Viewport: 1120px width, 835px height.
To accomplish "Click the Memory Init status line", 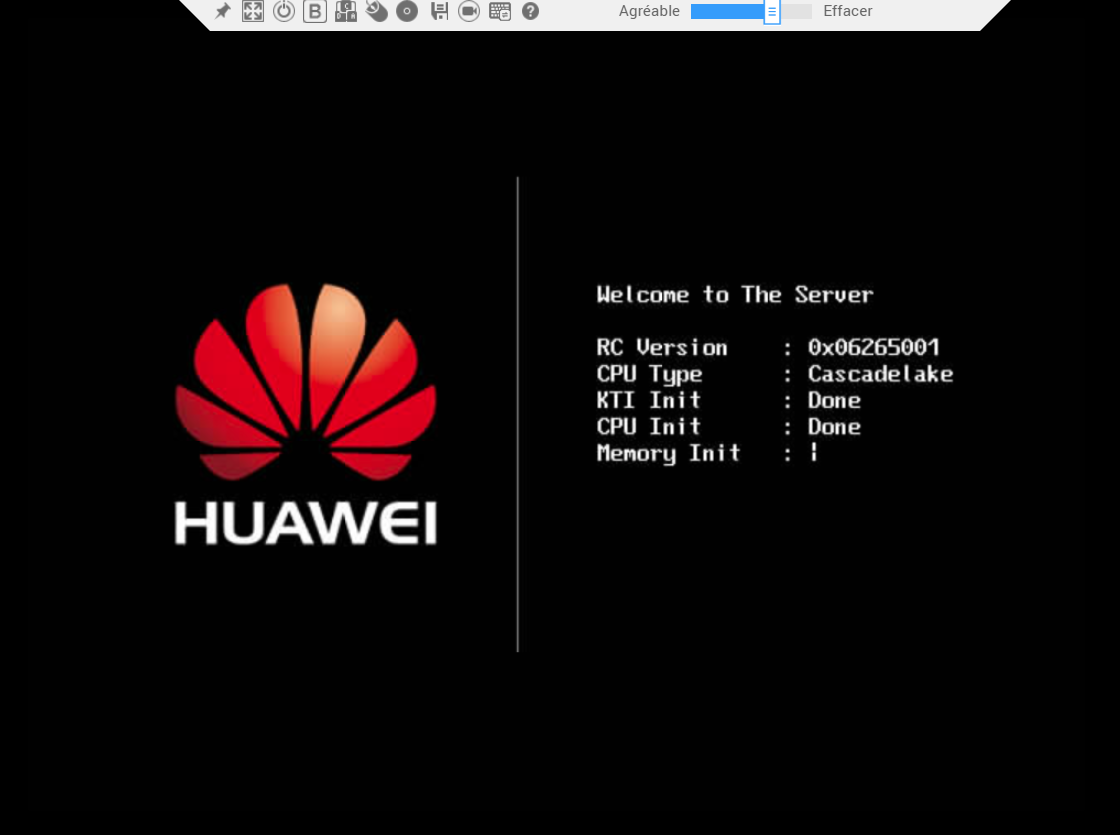I will 707,453.
